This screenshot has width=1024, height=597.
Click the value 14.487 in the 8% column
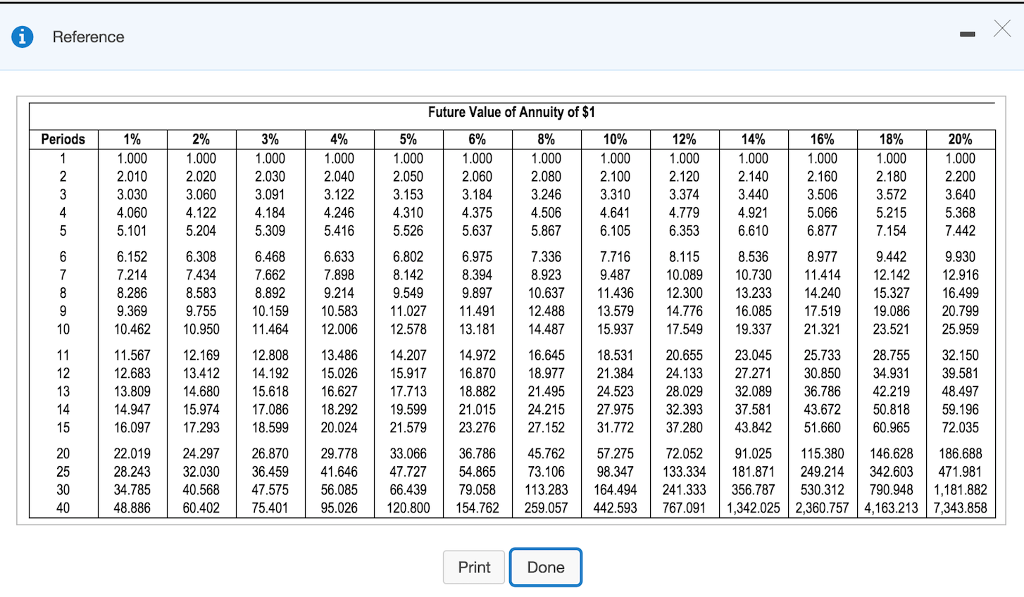coord(546,329)
